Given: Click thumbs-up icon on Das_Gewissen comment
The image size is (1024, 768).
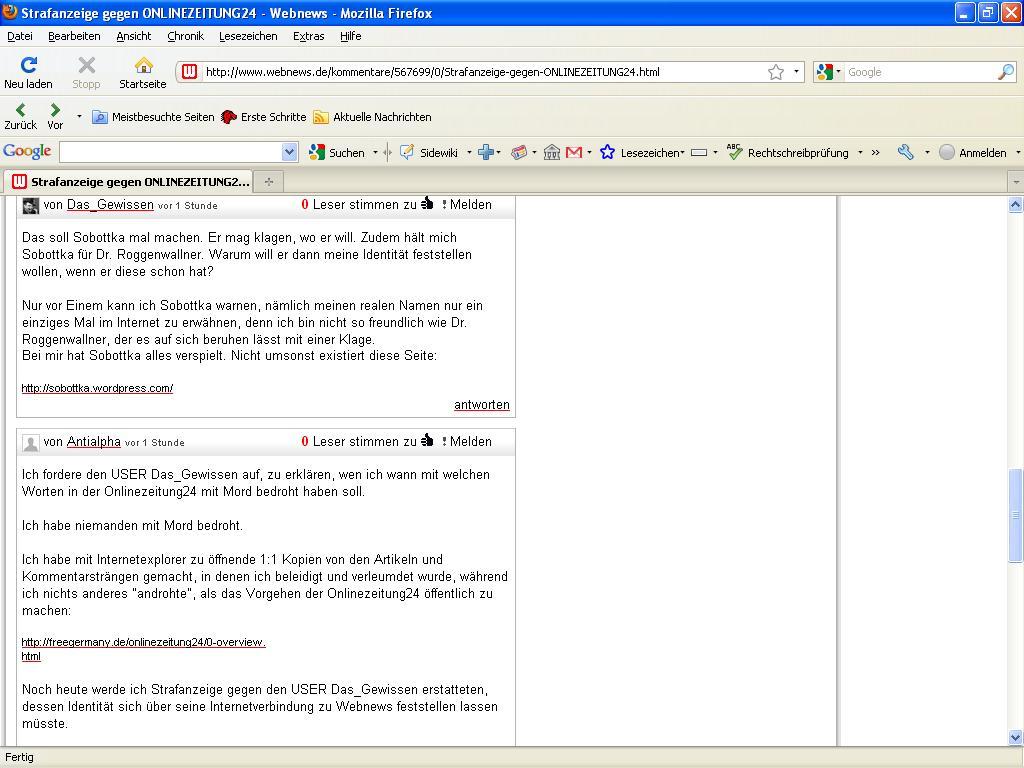Looking at the screenshot, I should pyautogui.click(x=427, y=204).
